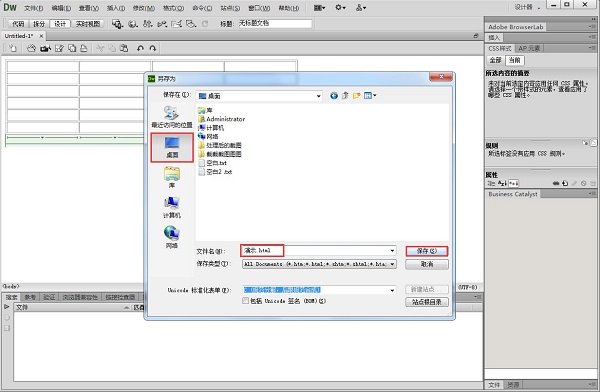Expand the 保存在 location dropdown
This screenshot has width=600, height=392.
318,96
